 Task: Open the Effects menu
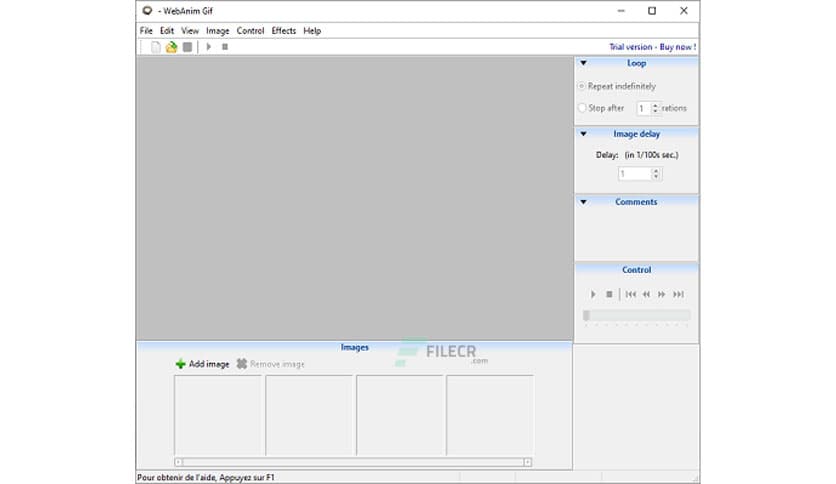(x=284, y=31)
